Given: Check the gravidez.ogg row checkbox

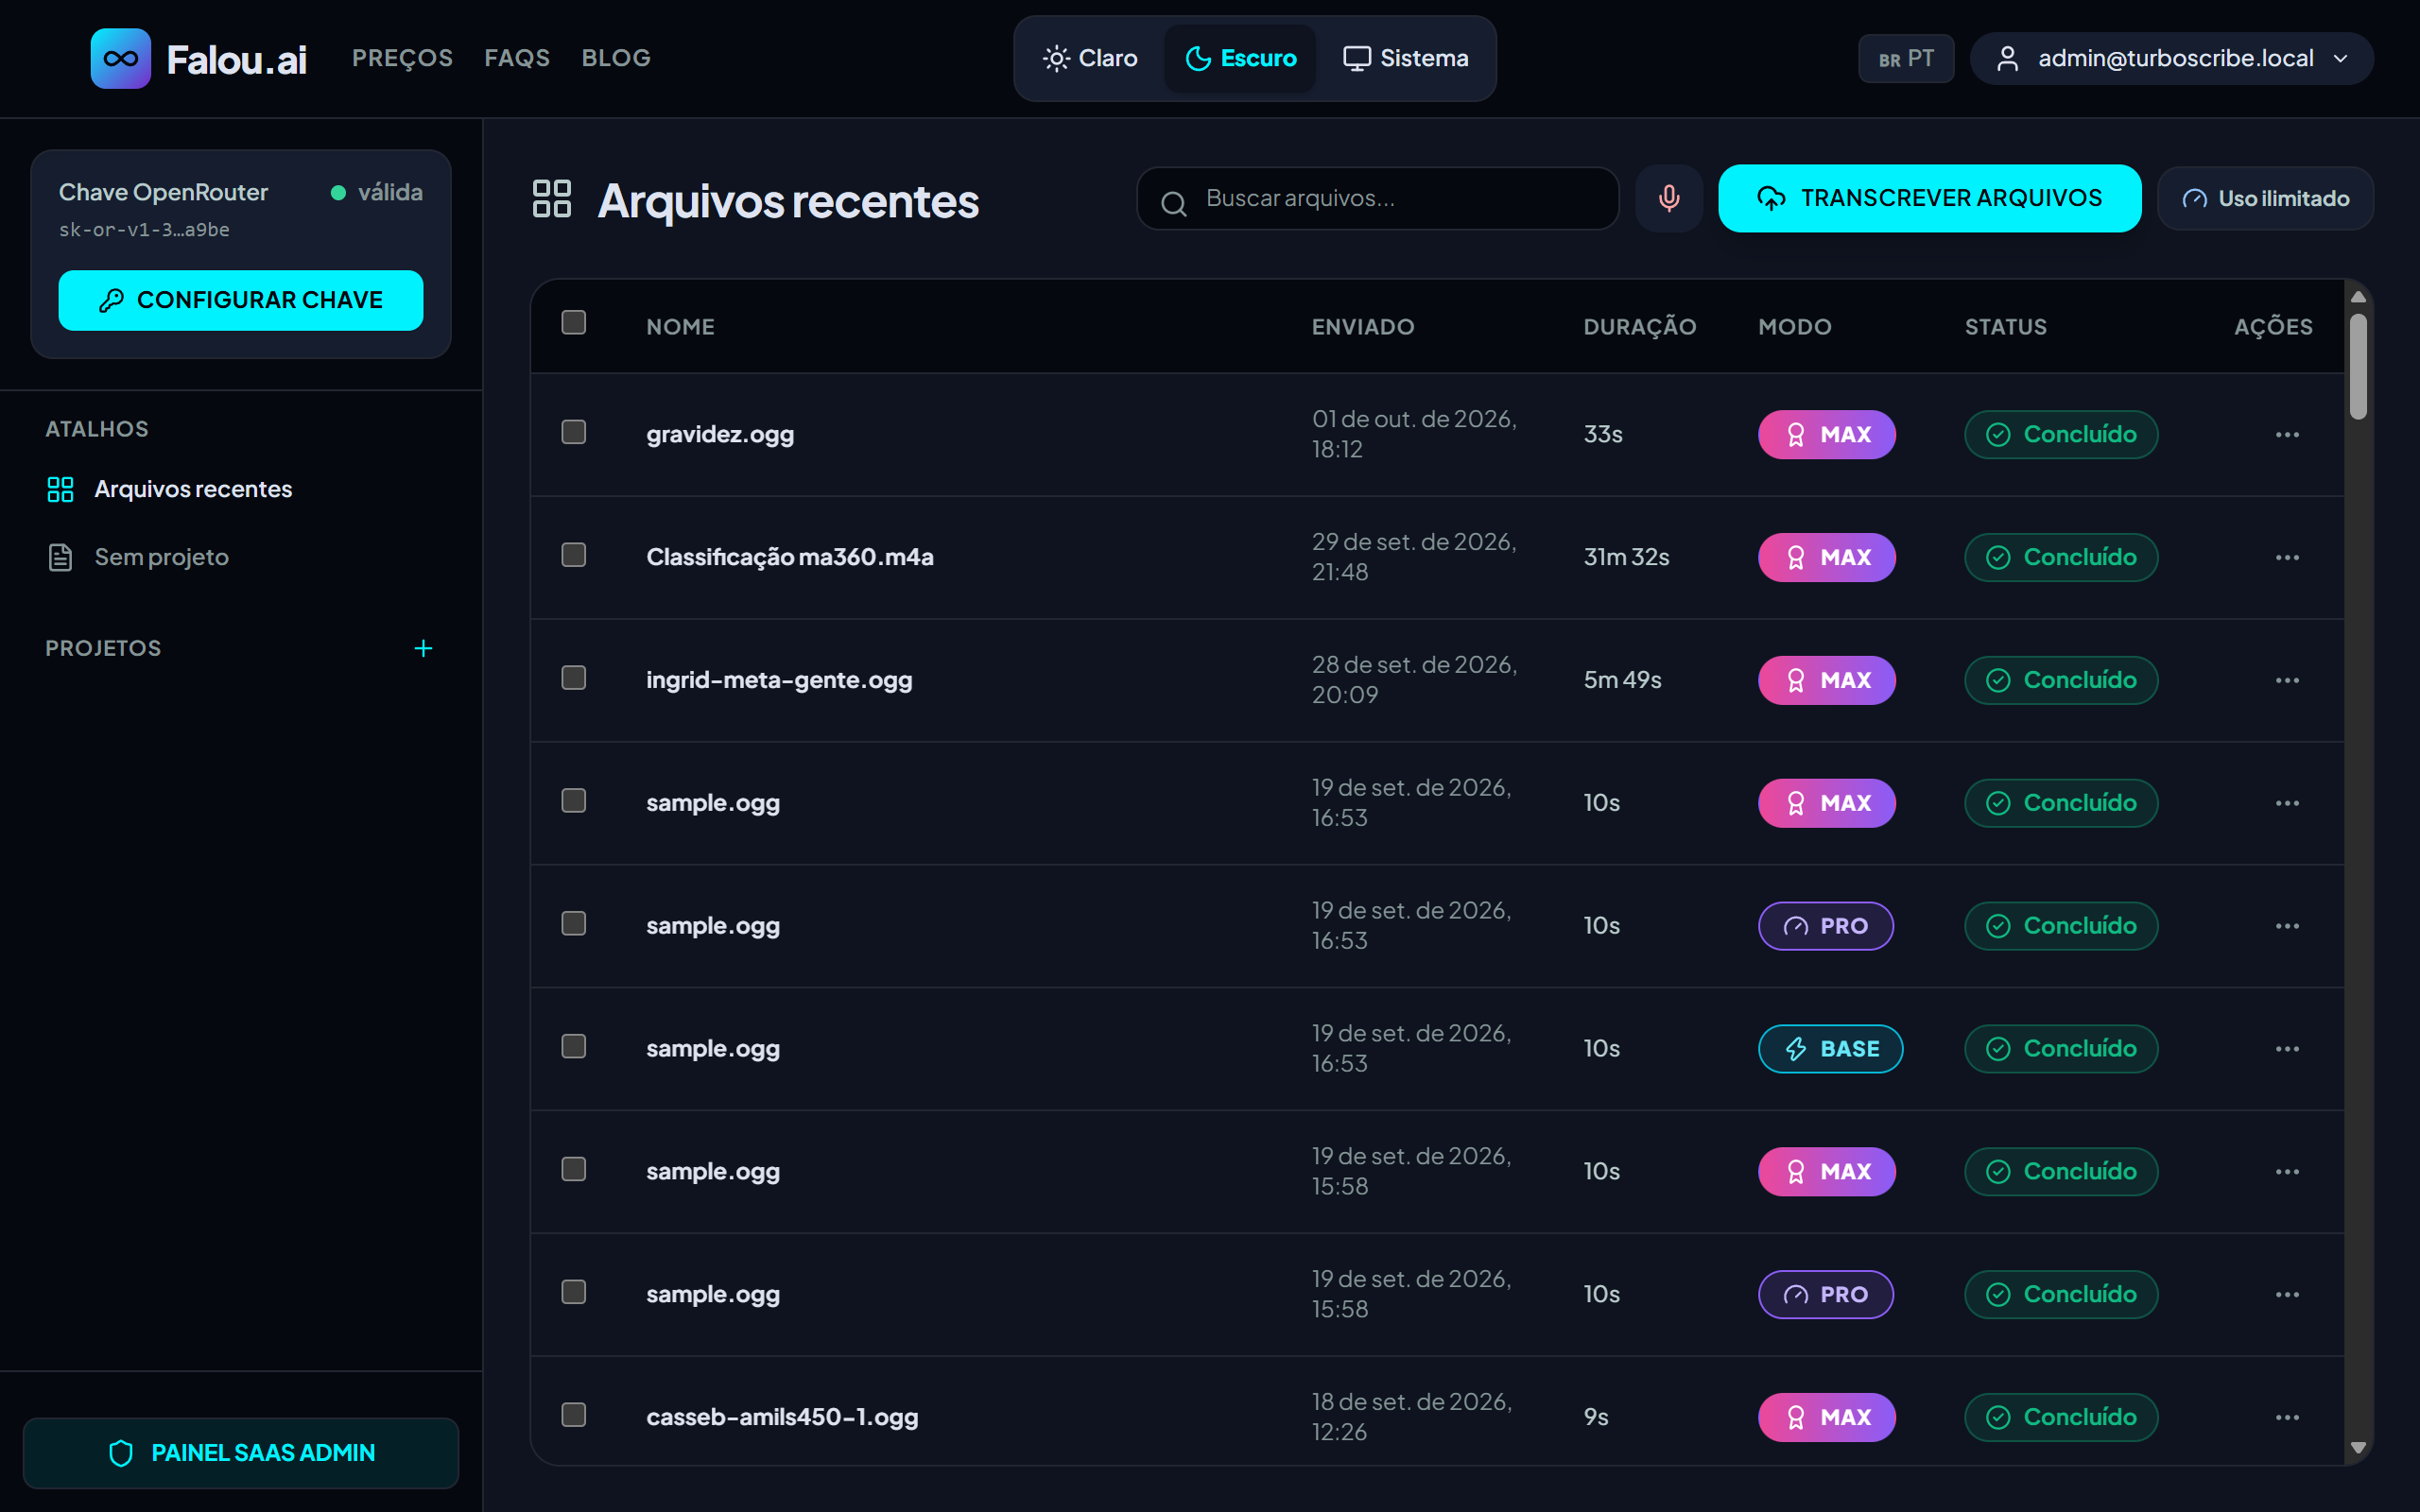Looking at the screenshot, I should (573, 432).
